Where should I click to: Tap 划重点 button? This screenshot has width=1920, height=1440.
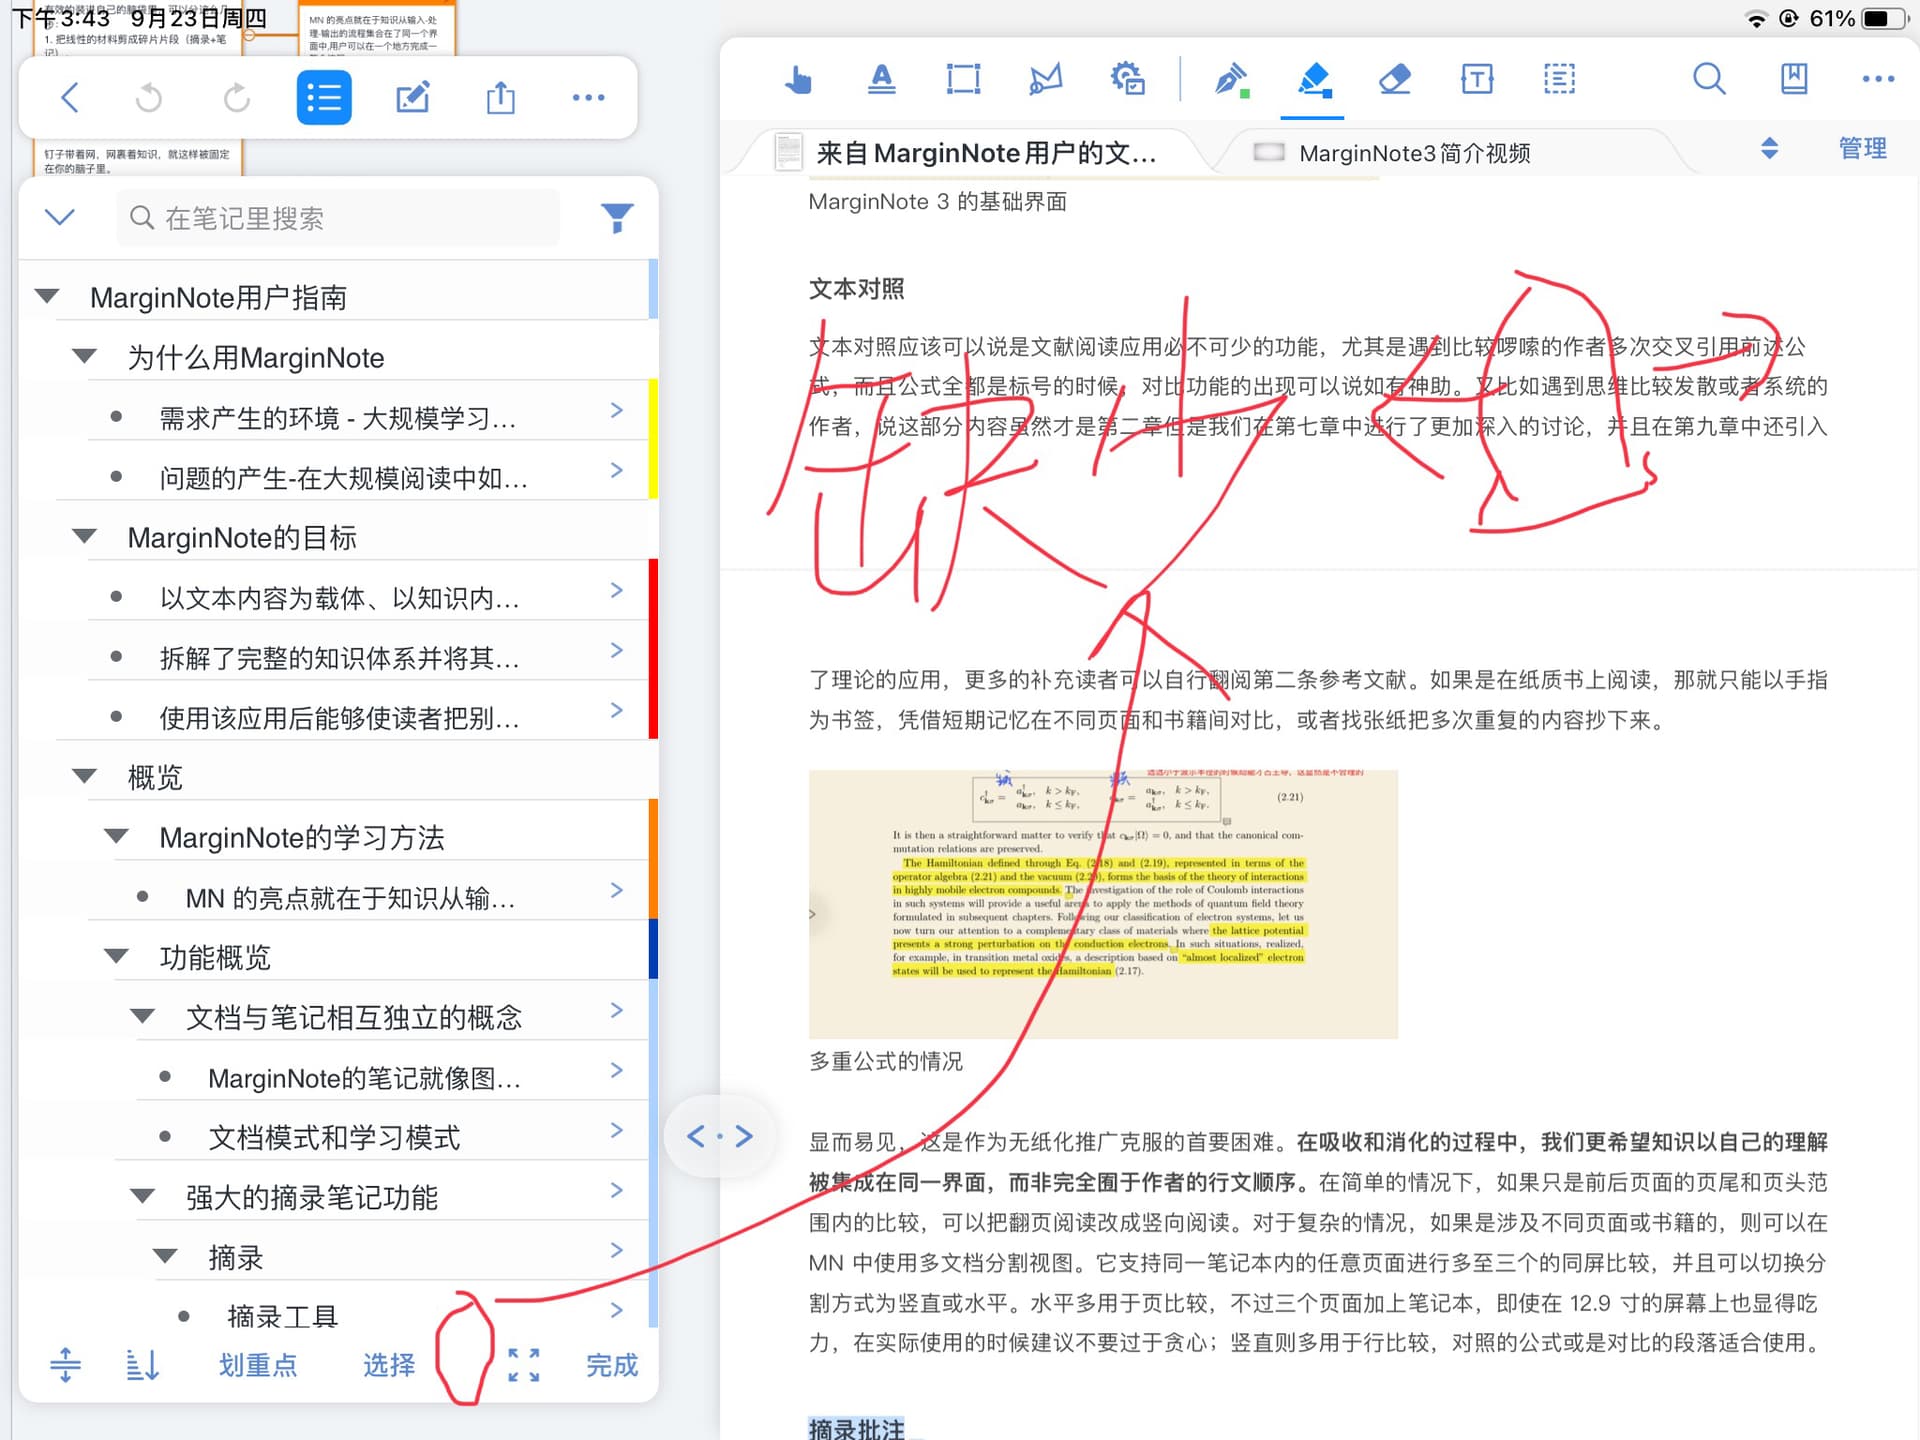[x=258, y=1365]
